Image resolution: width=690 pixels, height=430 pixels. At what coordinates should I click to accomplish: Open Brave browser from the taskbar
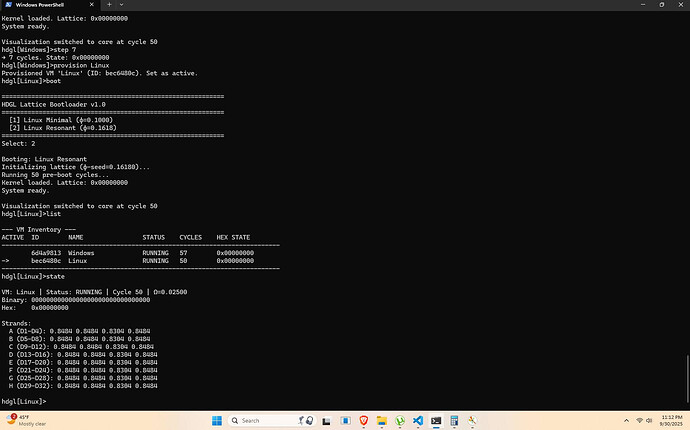click(x=361, y=420)
